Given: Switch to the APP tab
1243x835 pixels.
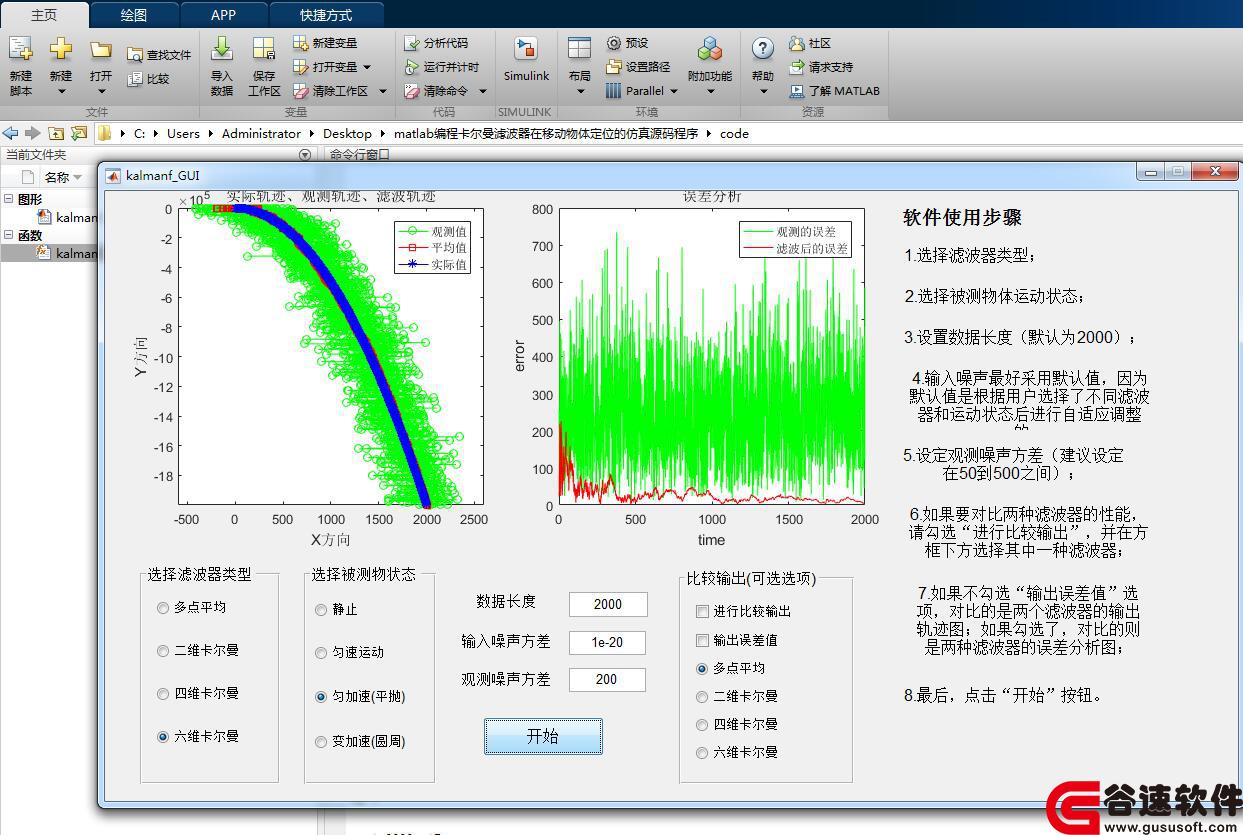Looking at the screenshot, I should click(x=224, y=15).
